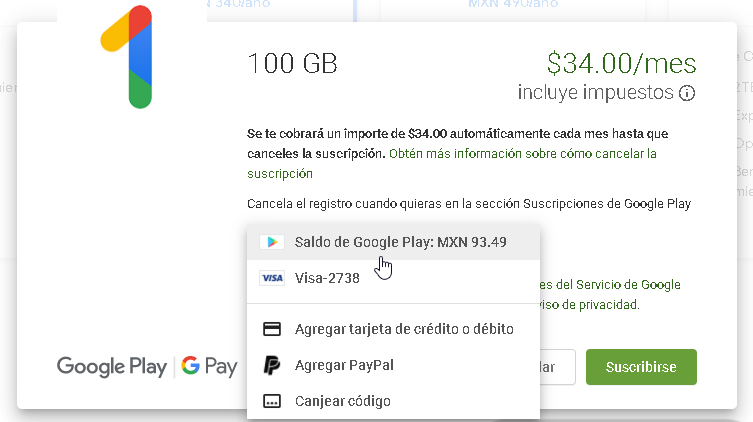Image resolution: width=753 pixels, height=422 pixels.
Task: Choose Visa-2738 as payment method
Action: click(327, 279)
